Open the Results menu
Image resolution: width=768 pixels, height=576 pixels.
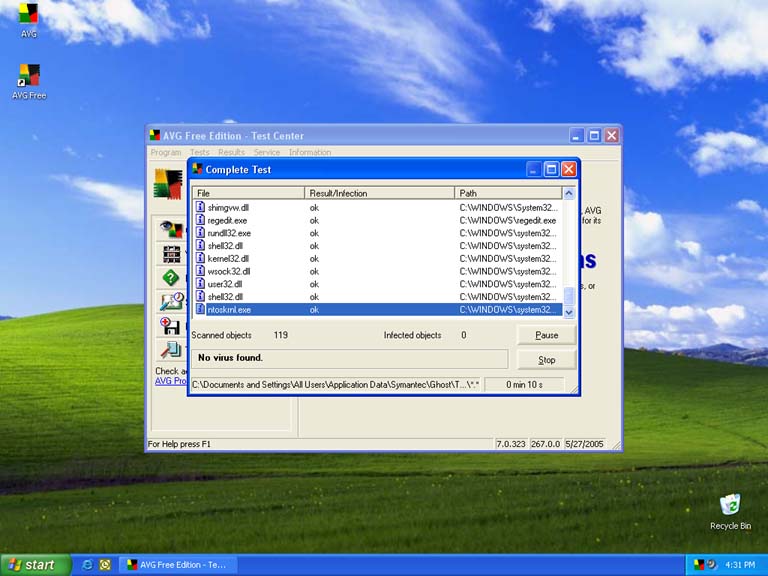(x=231, y=152)
